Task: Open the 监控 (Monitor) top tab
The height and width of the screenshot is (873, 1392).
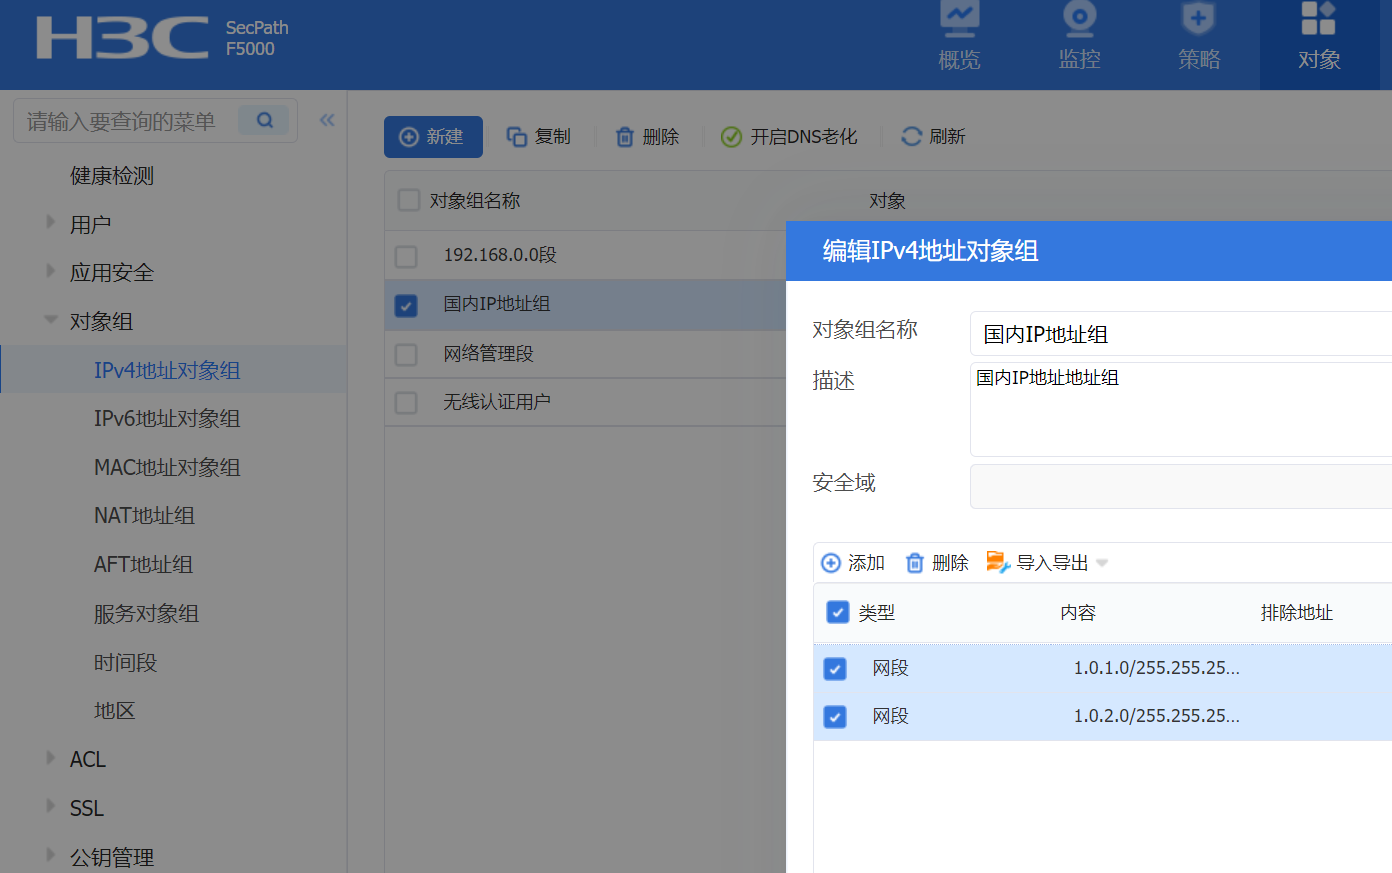Action: tap(1079, 37)
